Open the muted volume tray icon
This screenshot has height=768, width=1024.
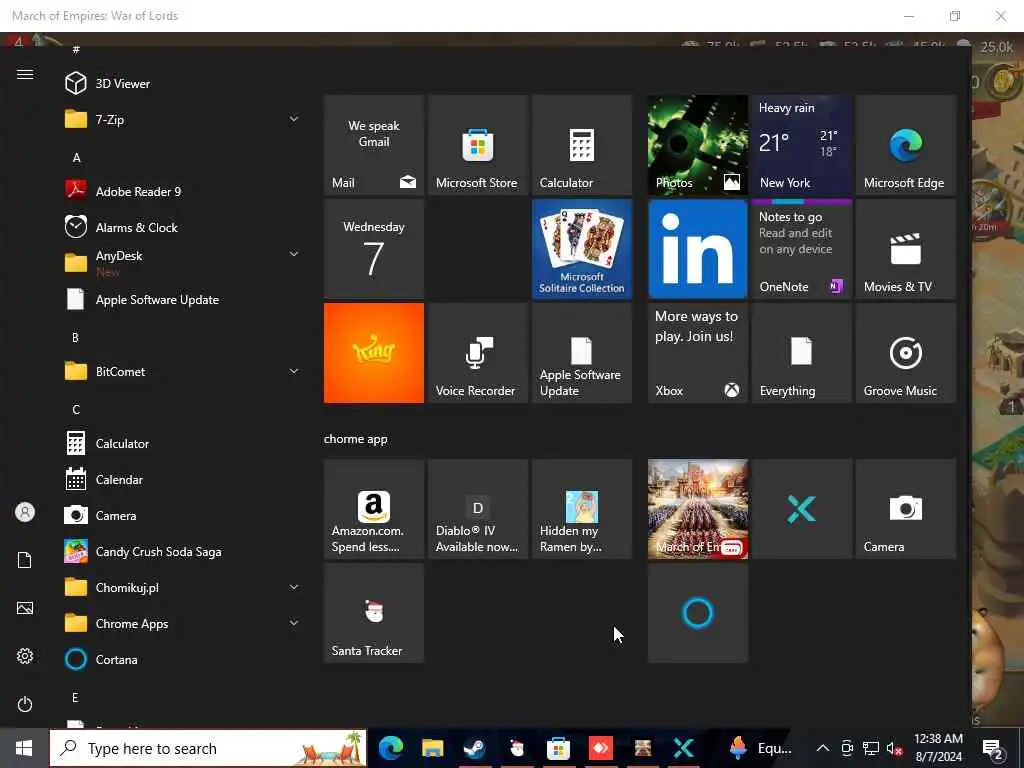click(x=894, y=748)
